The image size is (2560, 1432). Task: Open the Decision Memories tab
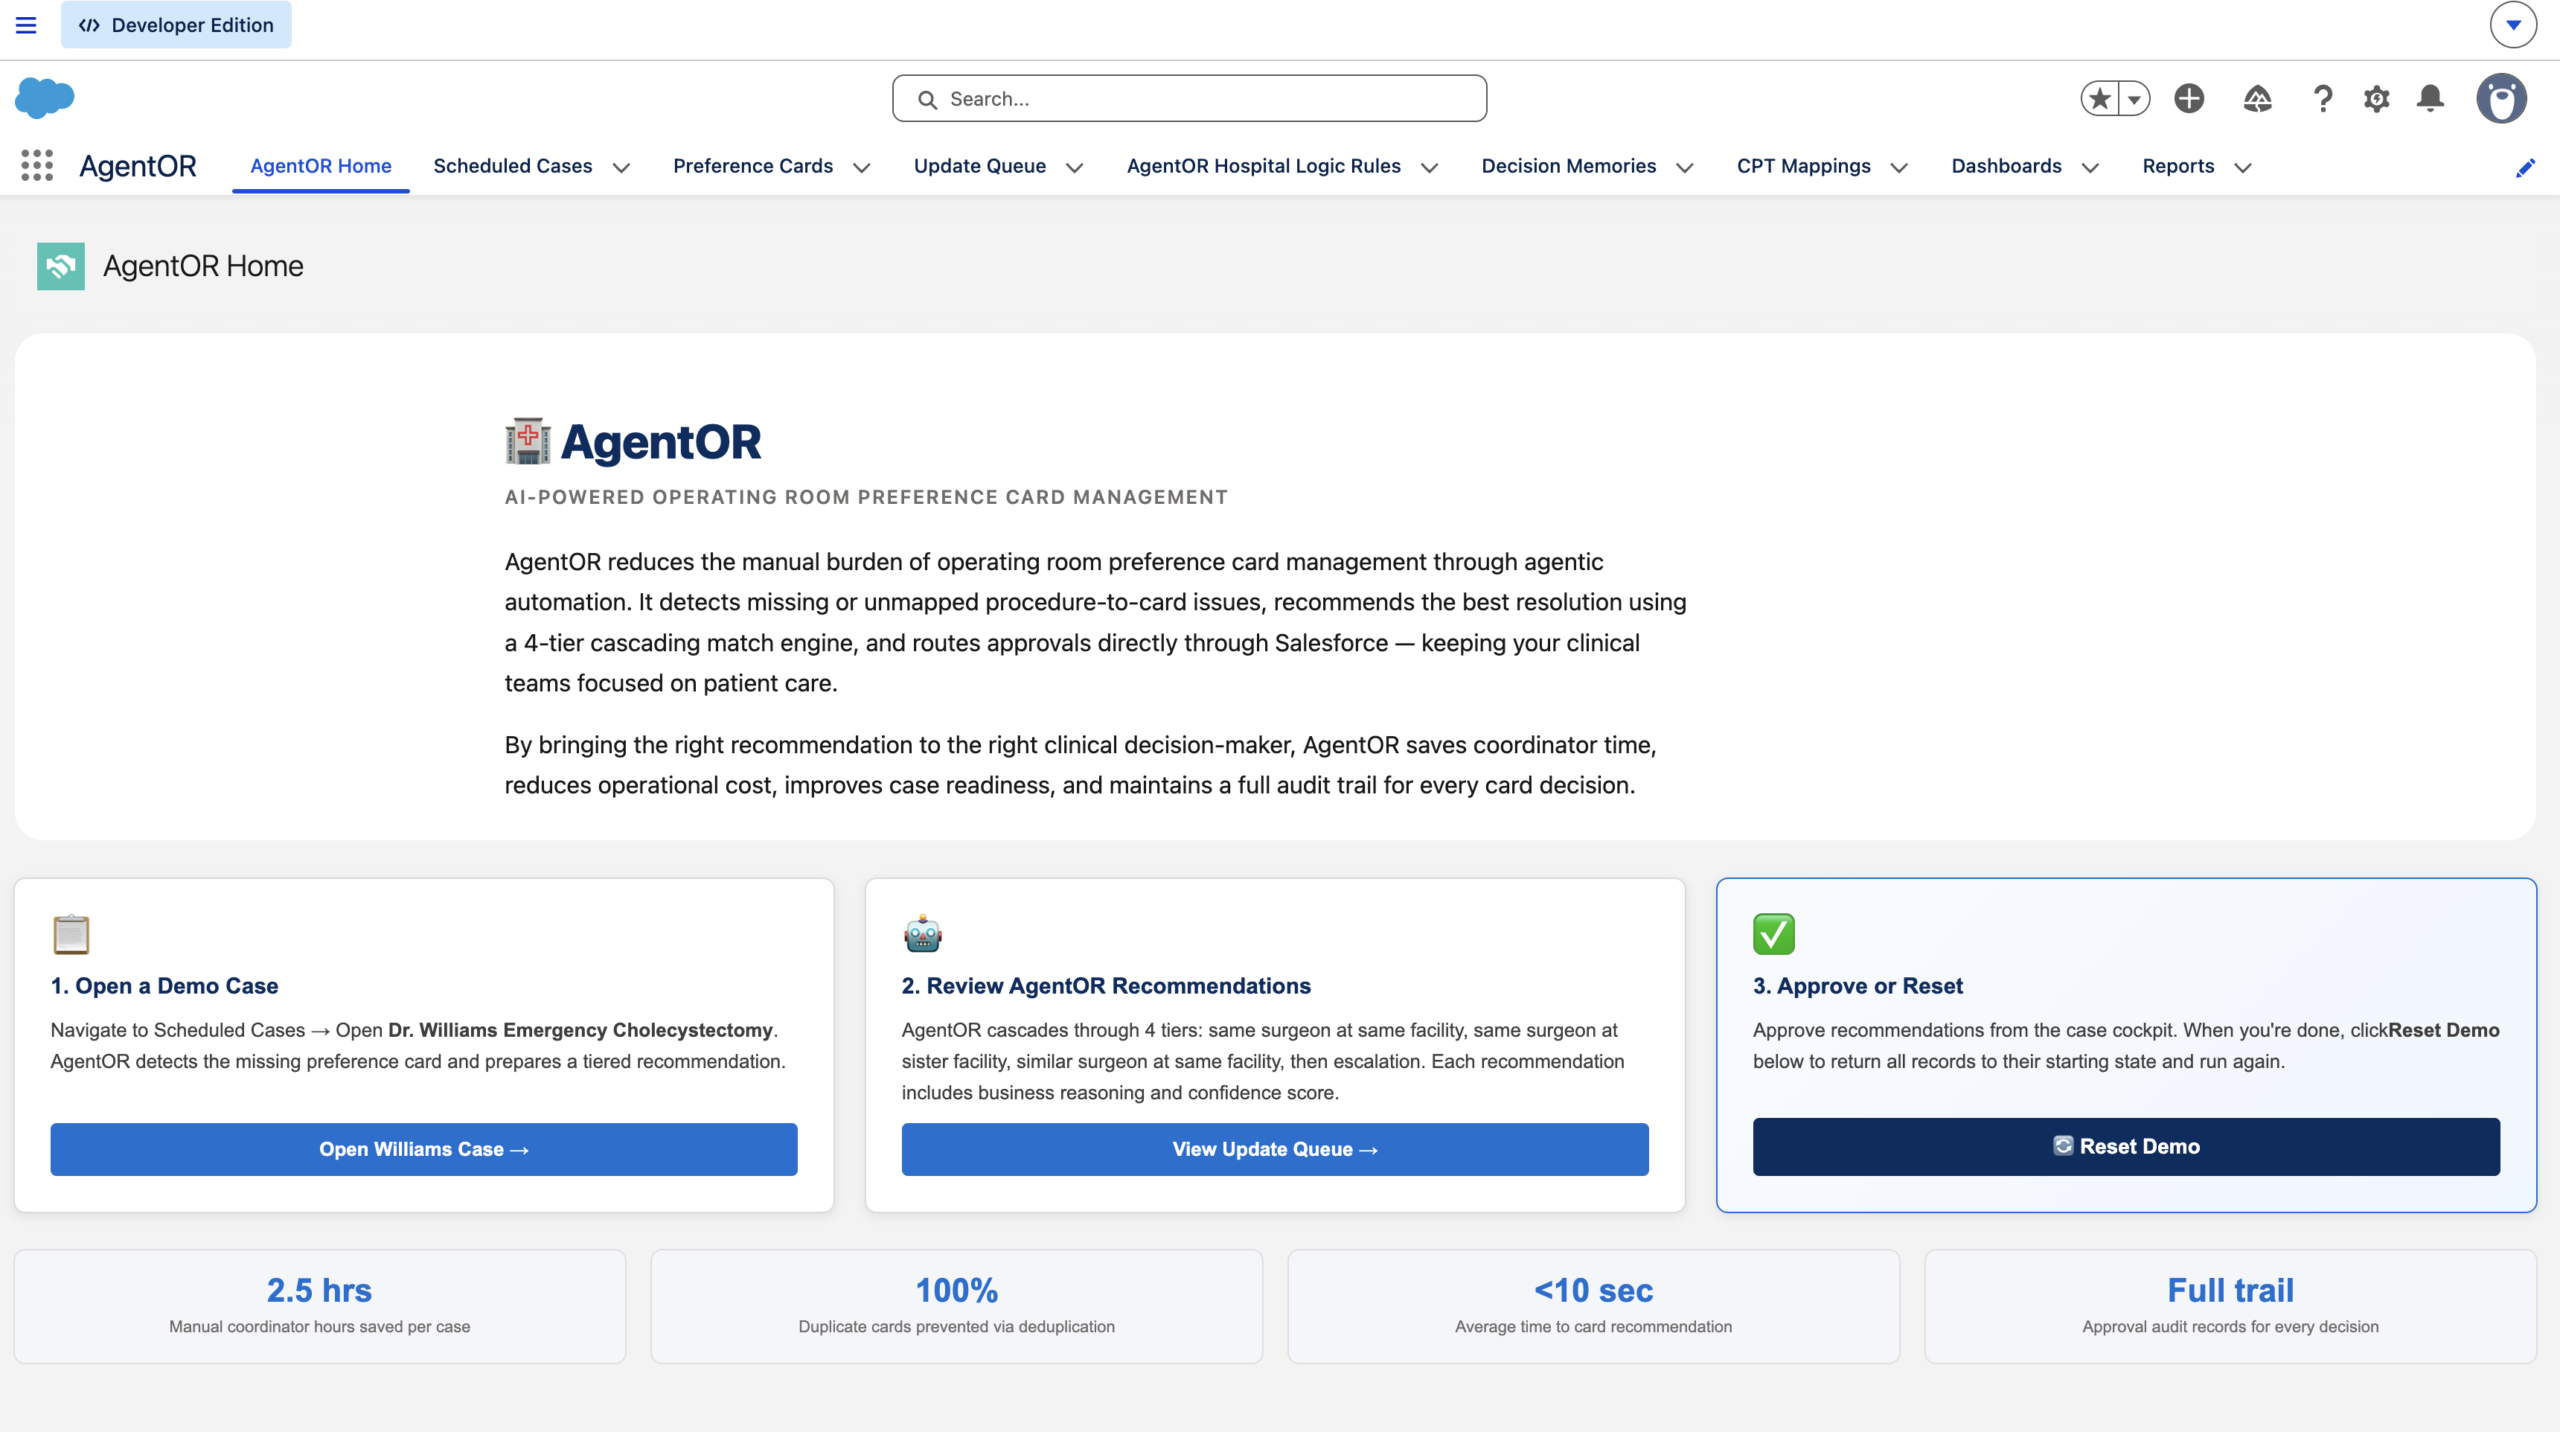(x=1569, y=166)
